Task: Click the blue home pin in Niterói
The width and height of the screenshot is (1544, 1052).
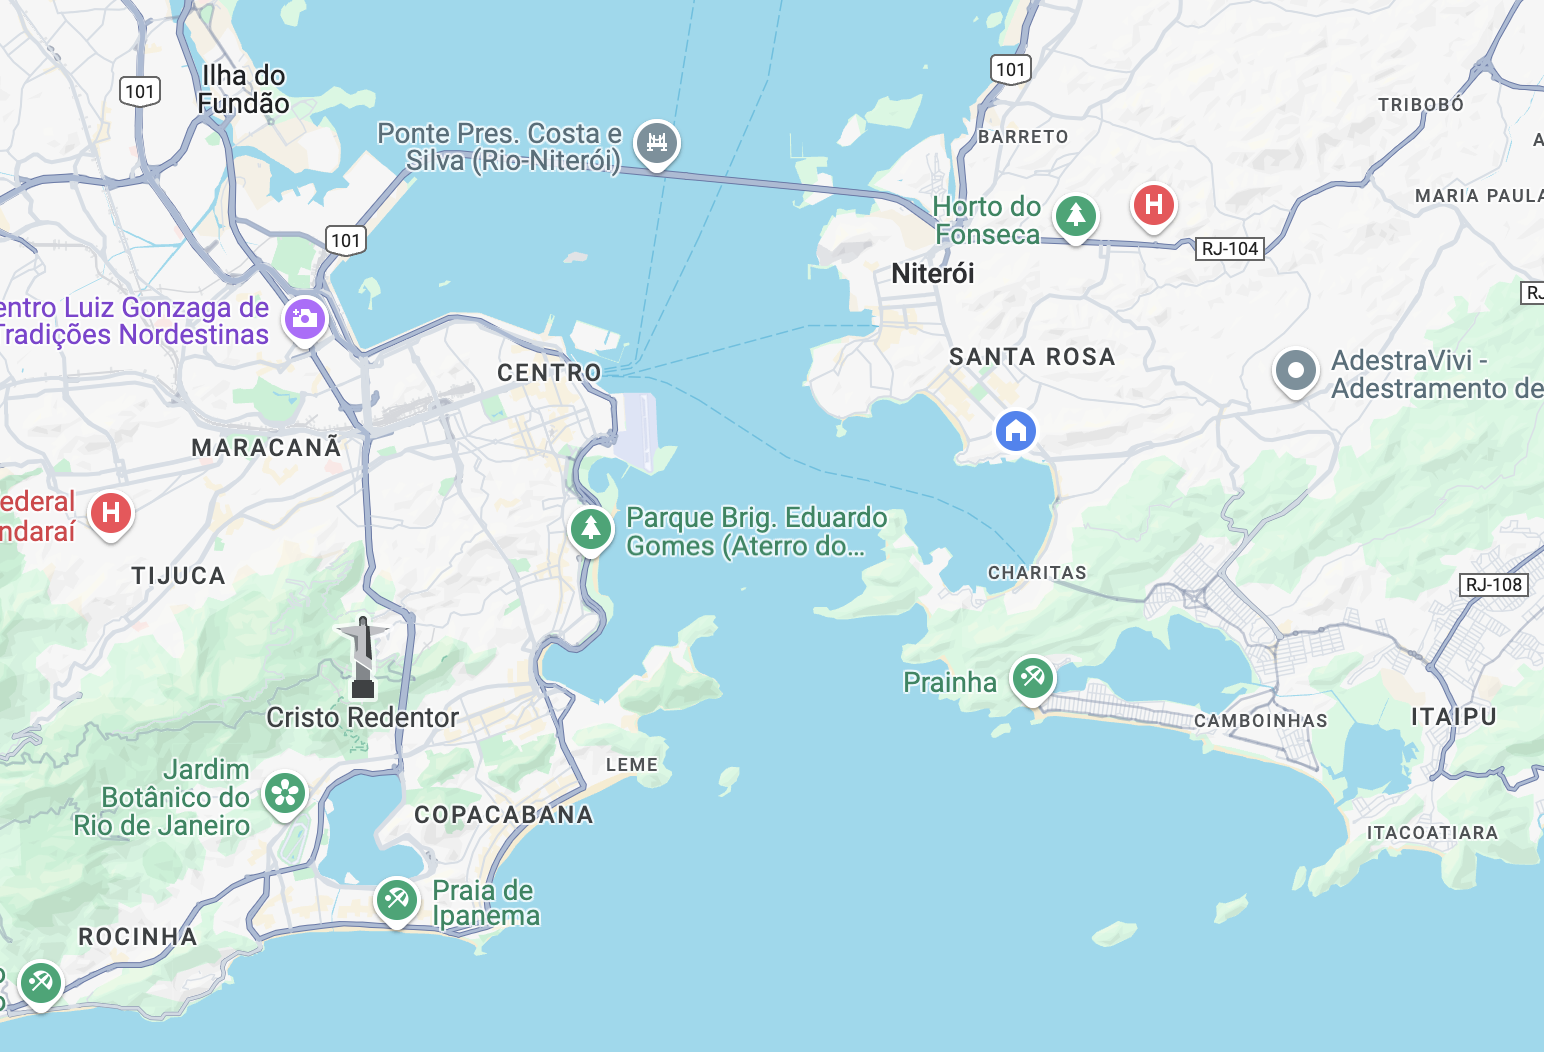Action: tap(1016, 431)
